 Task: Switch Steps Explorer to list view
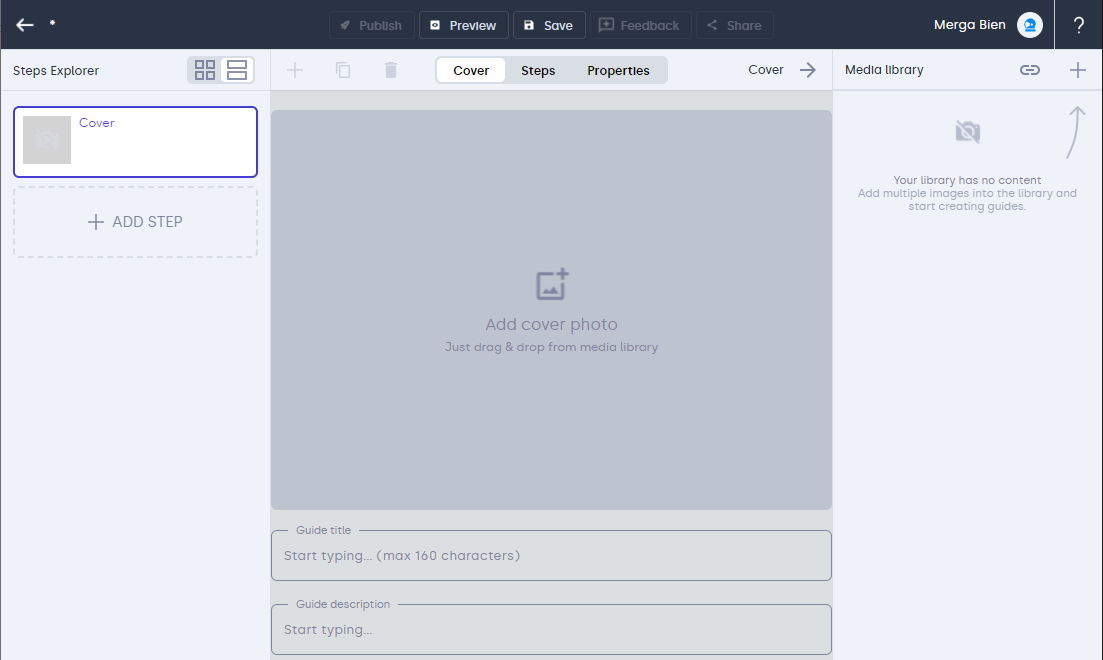237,70
